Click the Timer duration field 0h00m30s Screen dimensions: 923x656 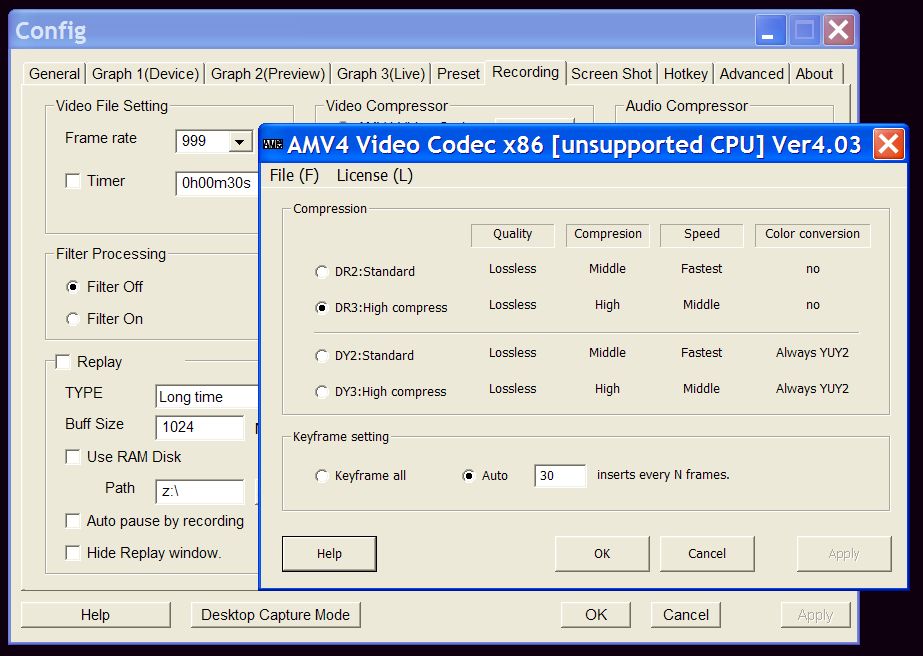218,183
